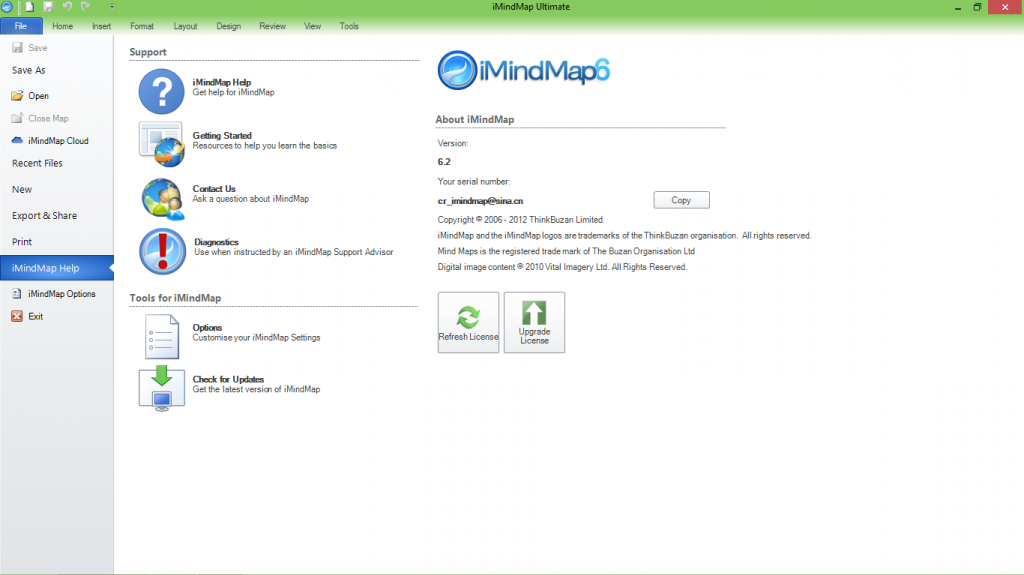Switch to the View tab

(312, 26)
